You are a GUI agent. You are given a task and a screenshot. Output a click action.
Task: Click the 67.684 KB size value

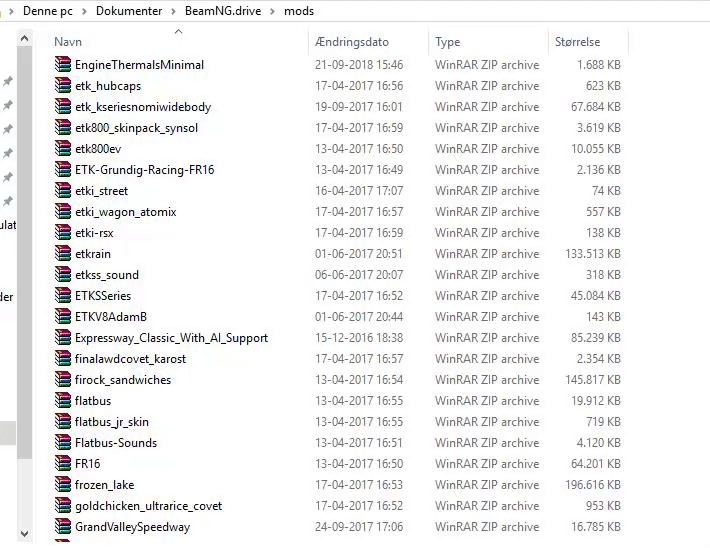[x=595, y=107]
